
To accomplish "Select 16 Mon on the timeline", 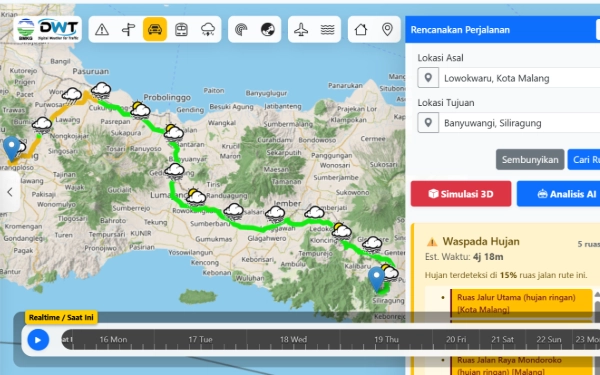I will click(x=113, y=339).
